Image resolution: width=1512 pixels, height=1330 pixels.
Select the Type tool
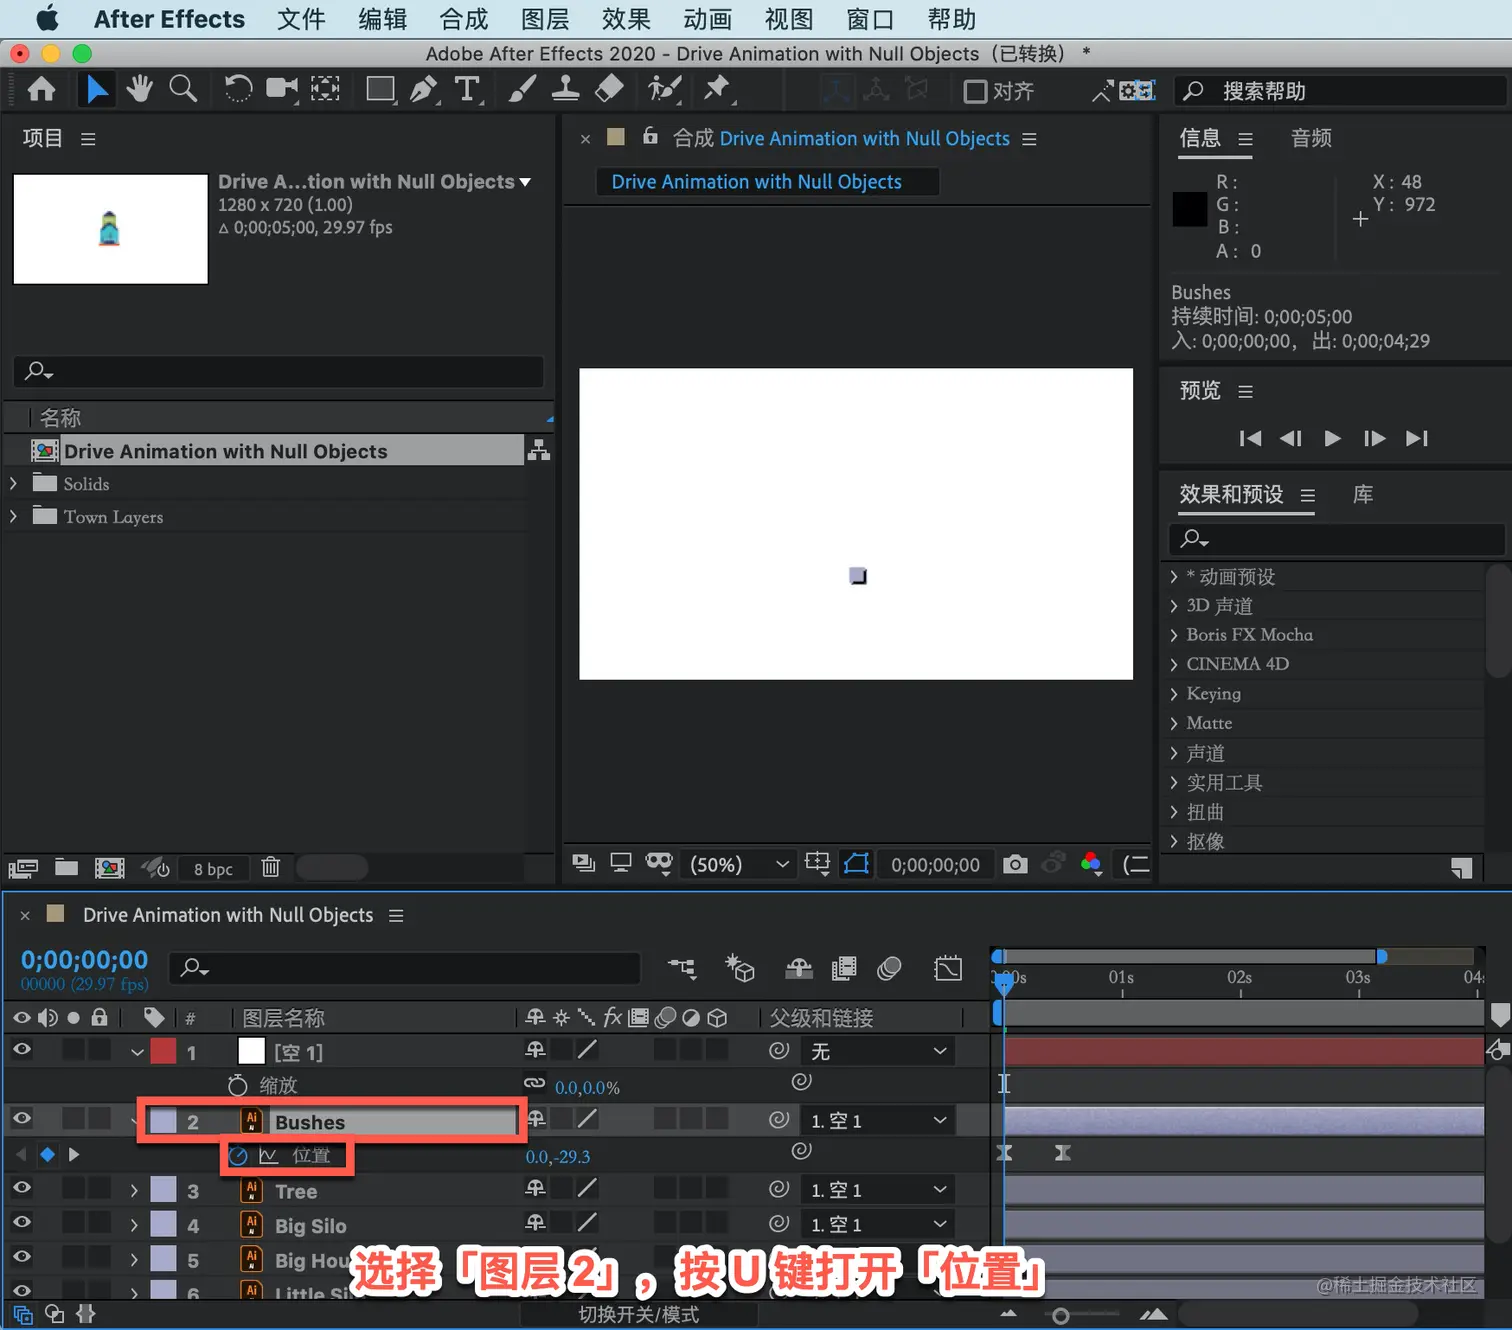(x=467, y=89)
